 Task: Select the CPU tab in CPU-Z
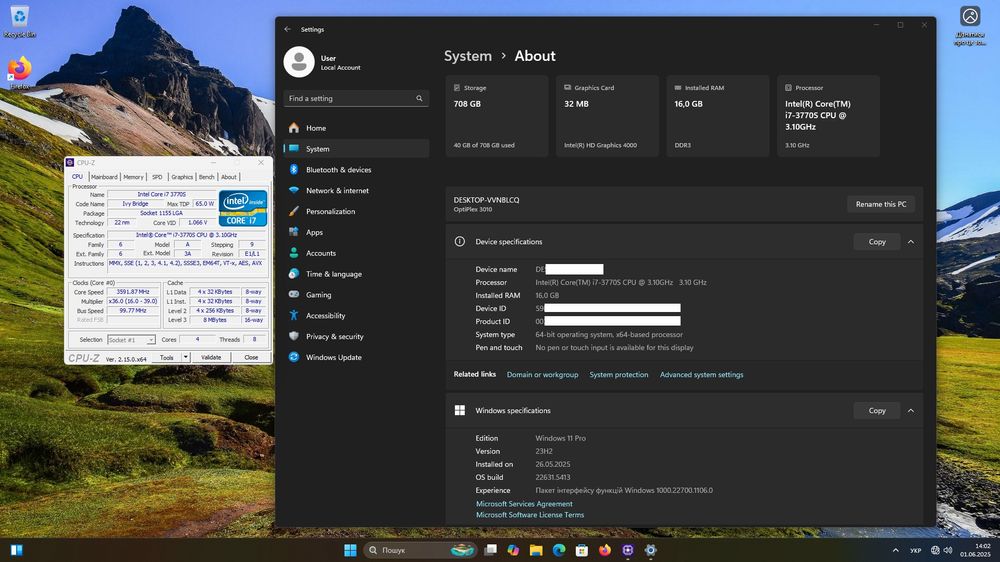point(77,177)
